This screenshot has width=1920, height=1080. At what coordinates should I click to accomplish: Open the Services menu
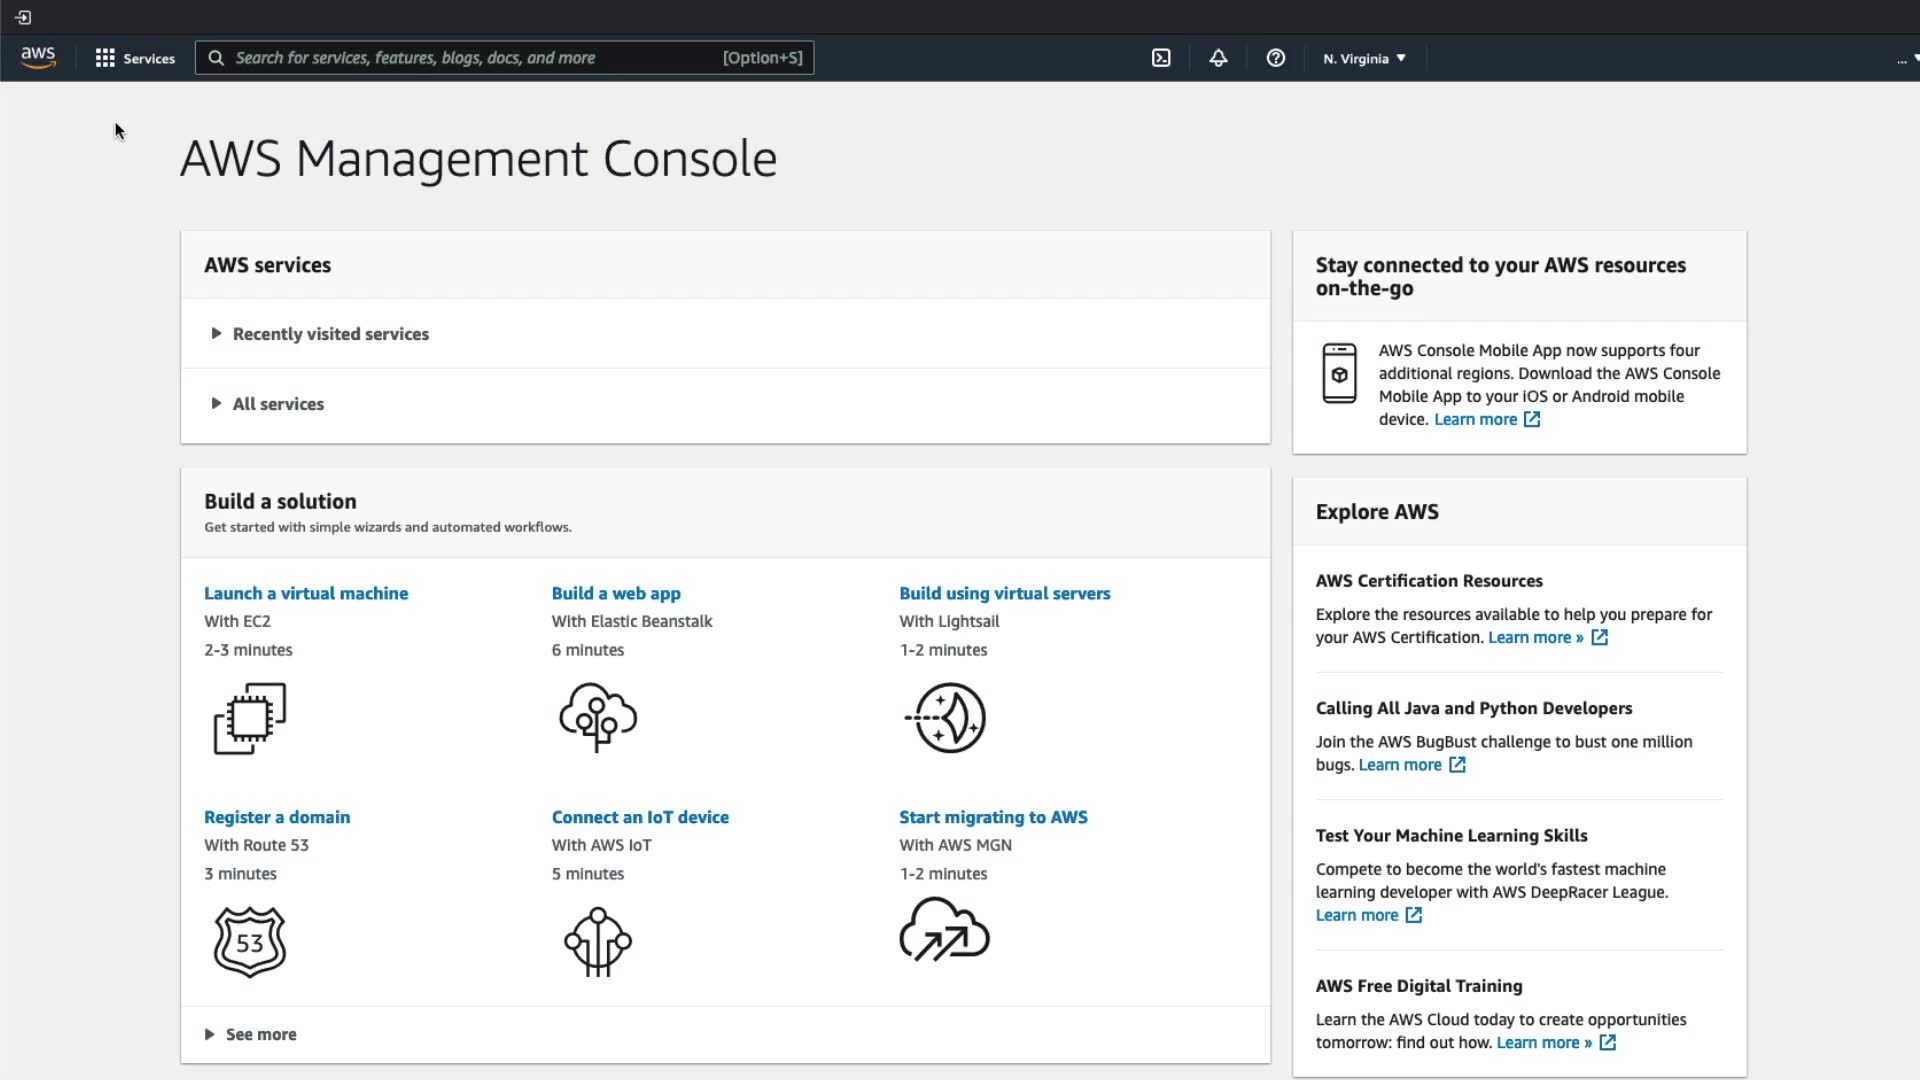click(x=135, y=58)
